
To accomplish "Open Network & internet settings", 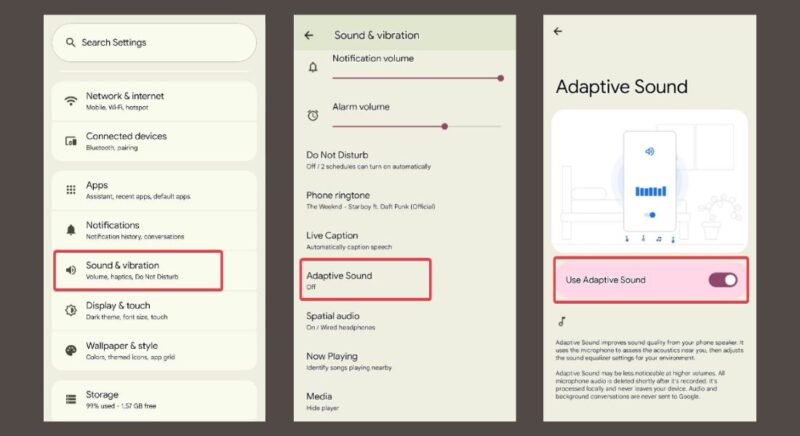I will pos(154,101).
